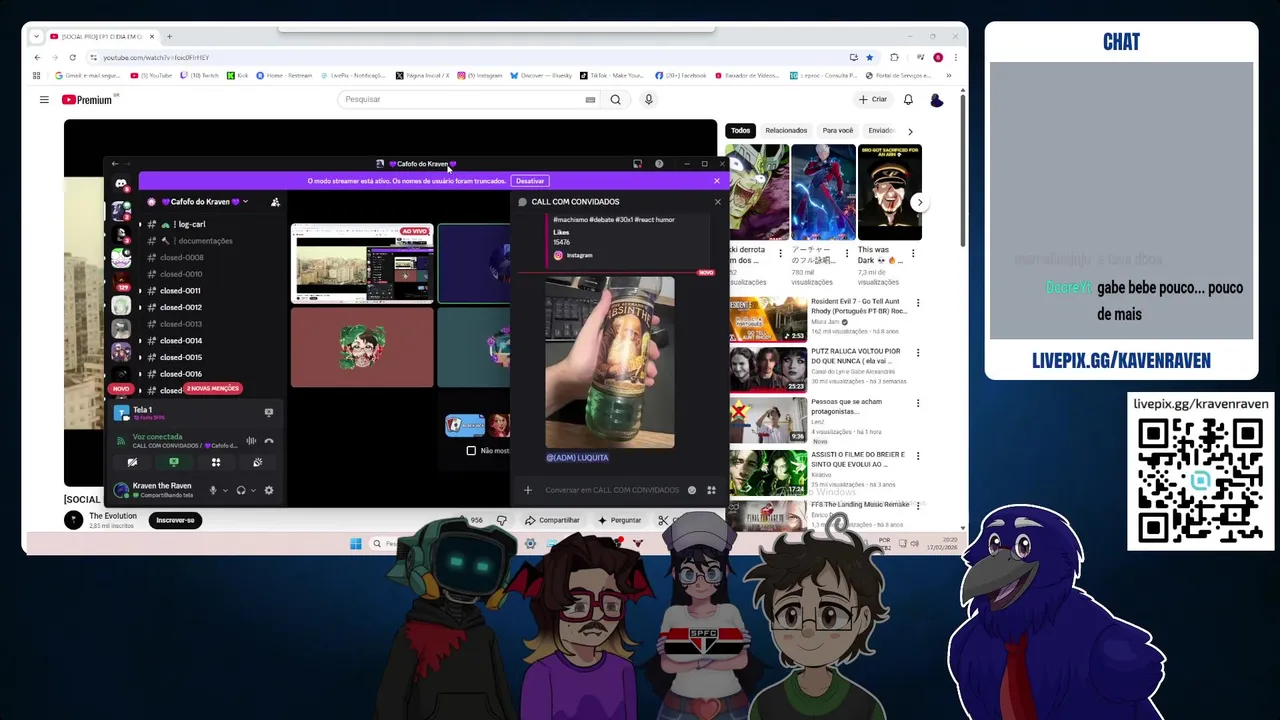This screenshot has height=720, width=1280.
Task: Close the CALL COM CONVIDADOS chat panel
Action: click(717, 202)
